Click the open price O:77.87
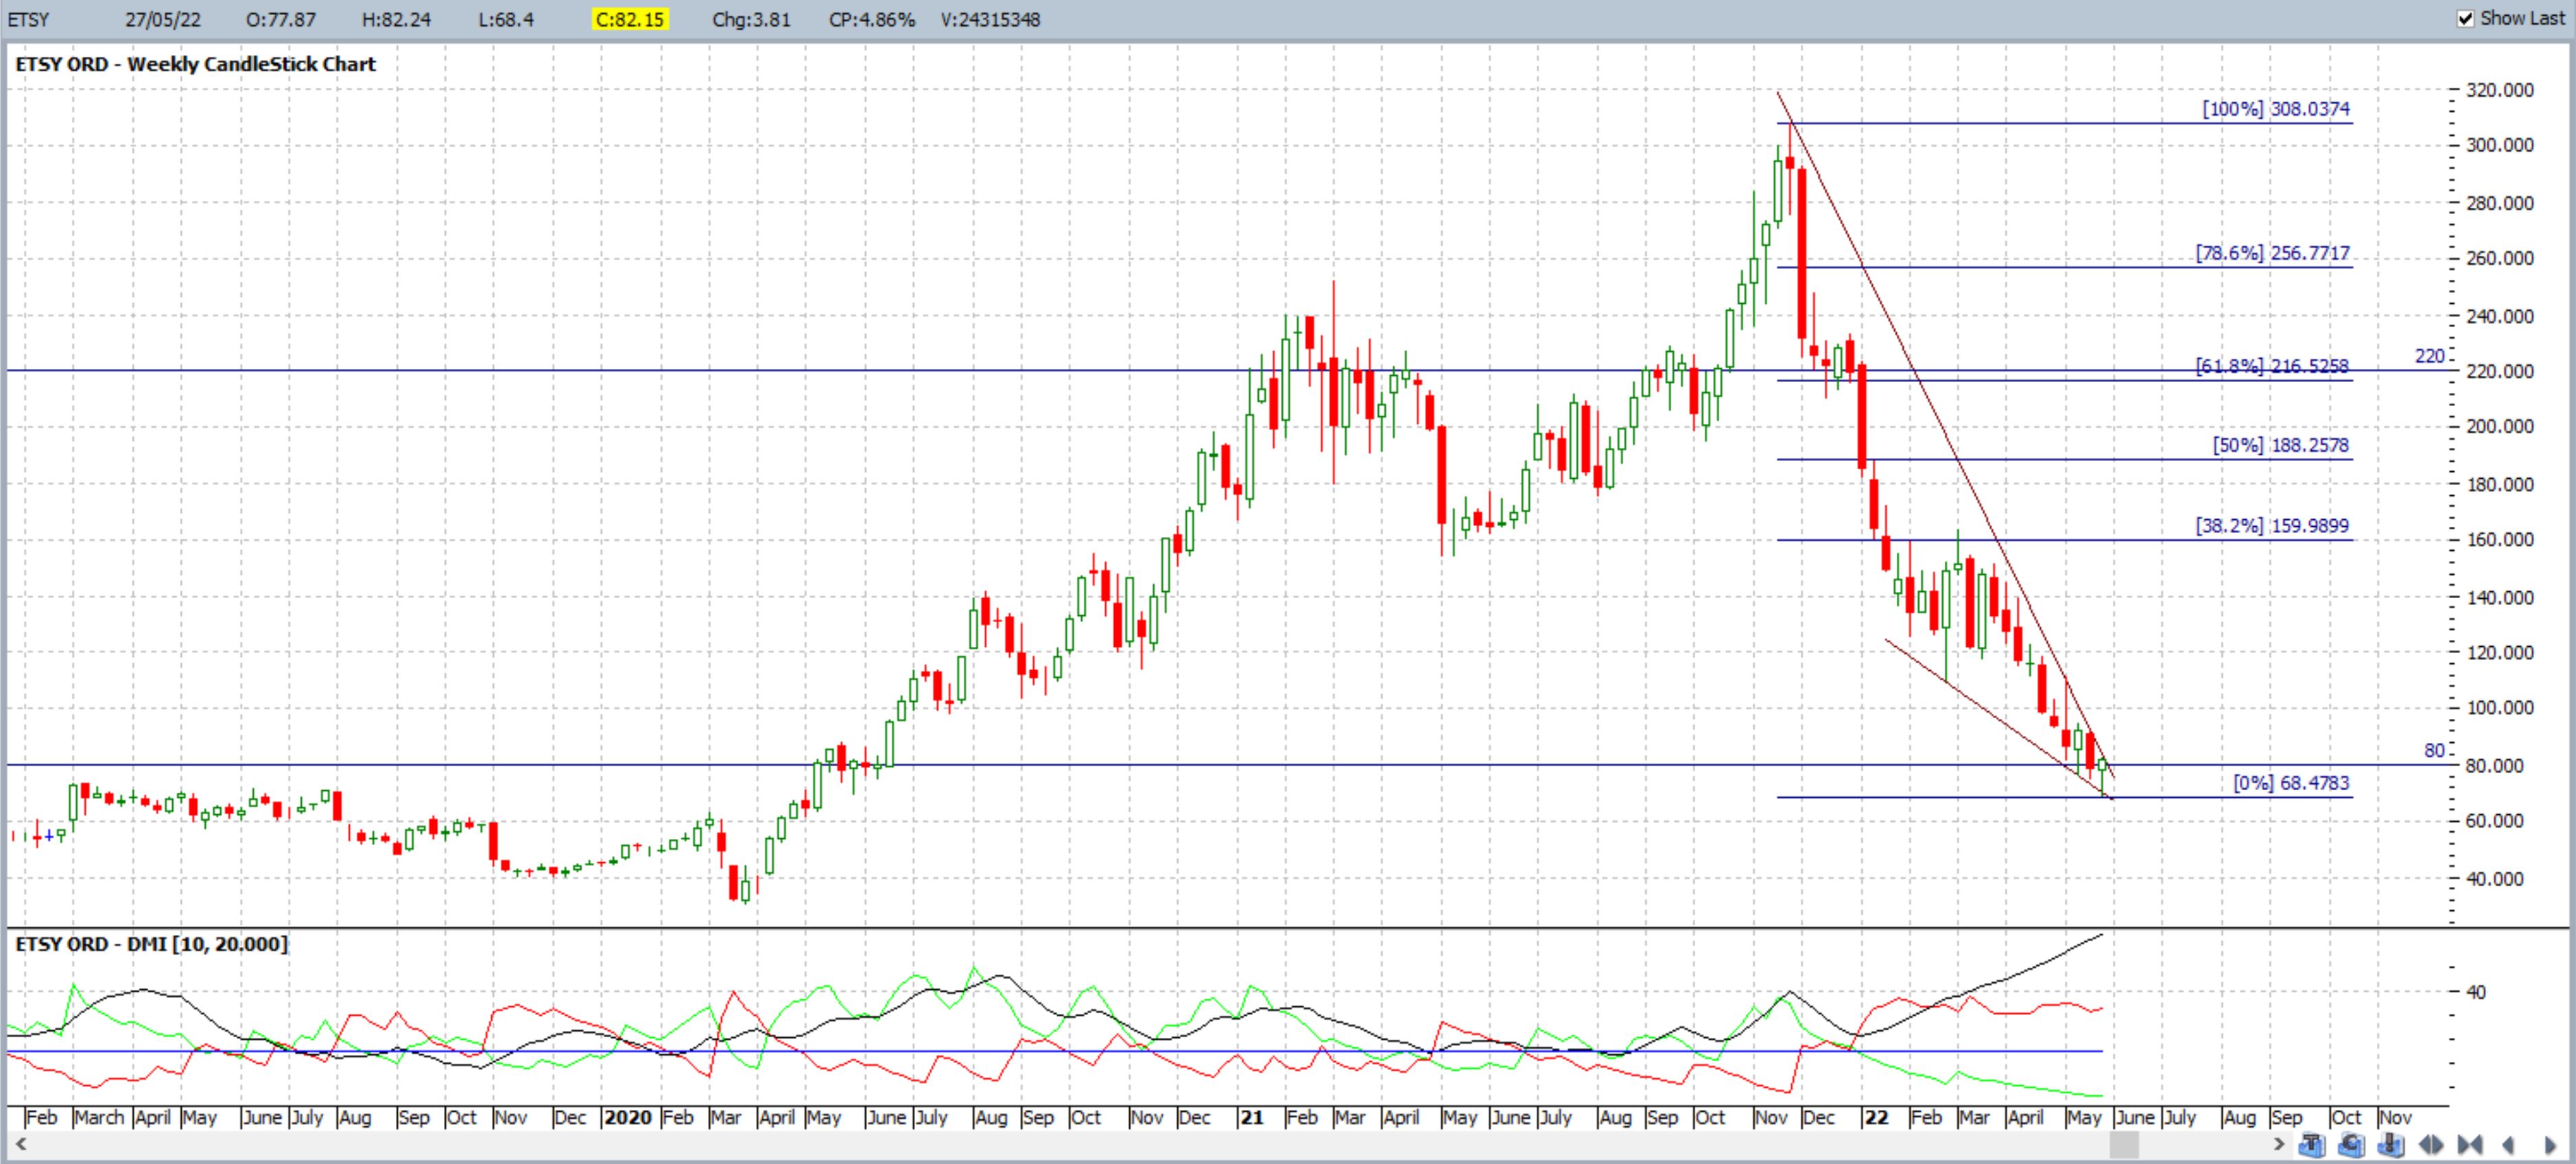This screenshot has width=2576, height=1164. tap(281, 19)
